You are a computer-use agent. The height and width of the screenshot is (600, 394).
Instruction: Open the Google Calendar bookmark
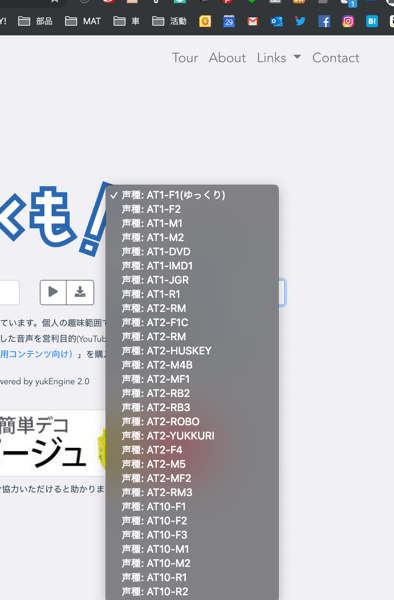(x=229, y=21)
